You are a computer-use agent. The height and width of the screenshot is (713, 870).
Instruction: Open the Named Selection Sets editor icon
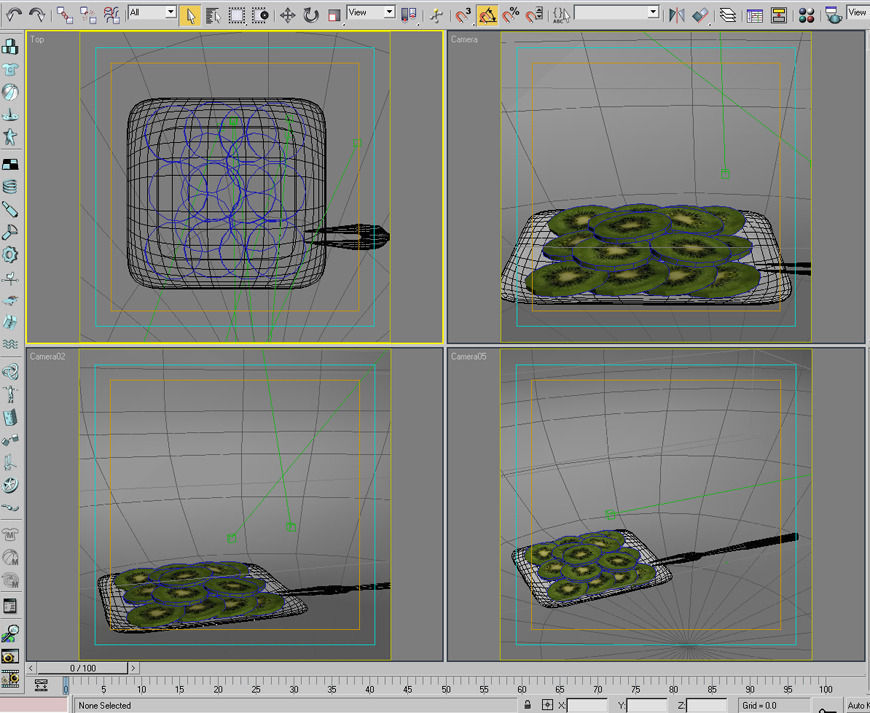point(561,15)
